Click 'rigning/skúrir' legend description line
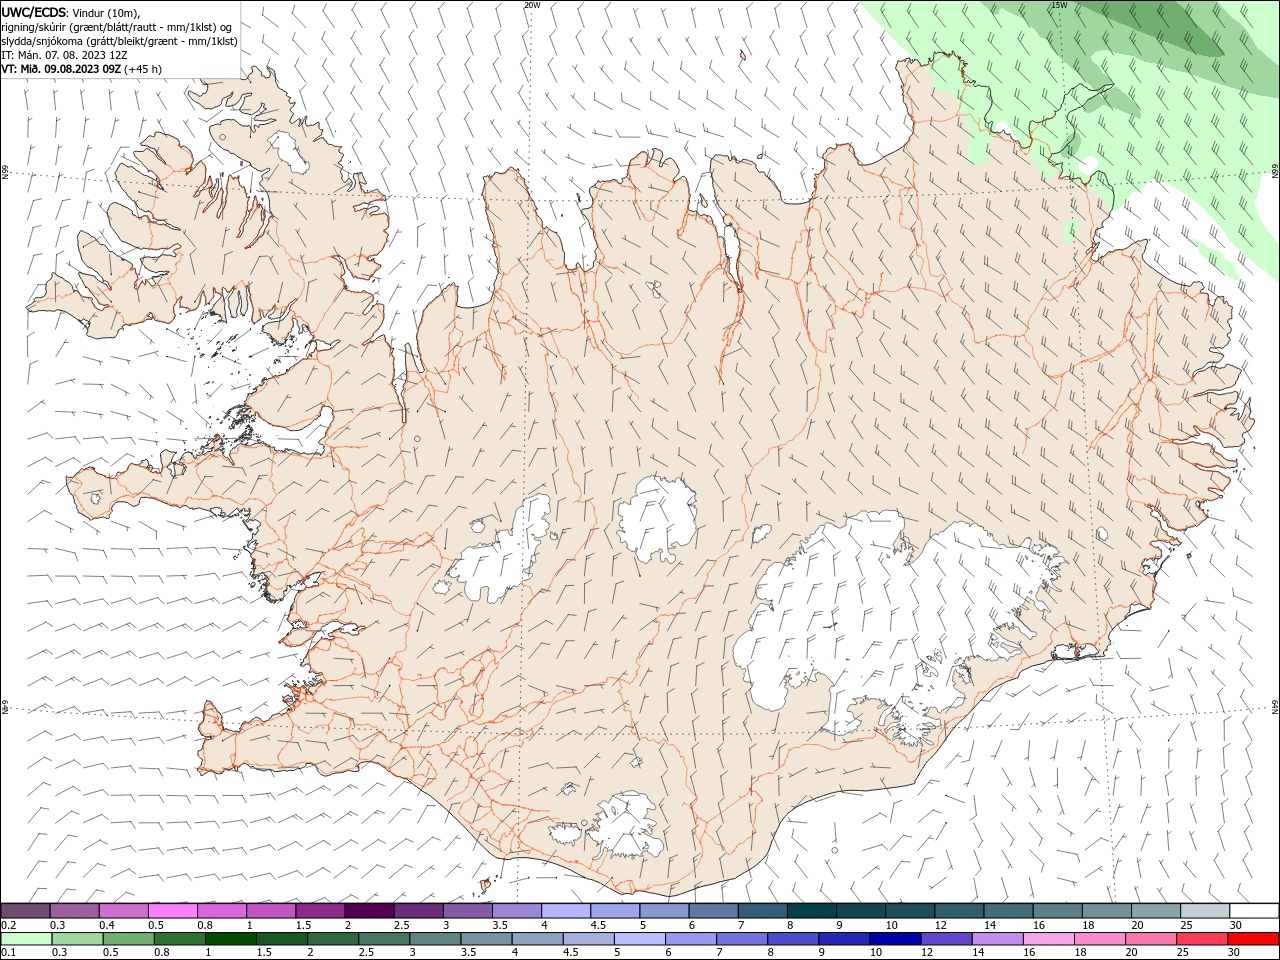The height and width of the screenshot is (960, 1280). pyautogui.click(x=118, y=27)
